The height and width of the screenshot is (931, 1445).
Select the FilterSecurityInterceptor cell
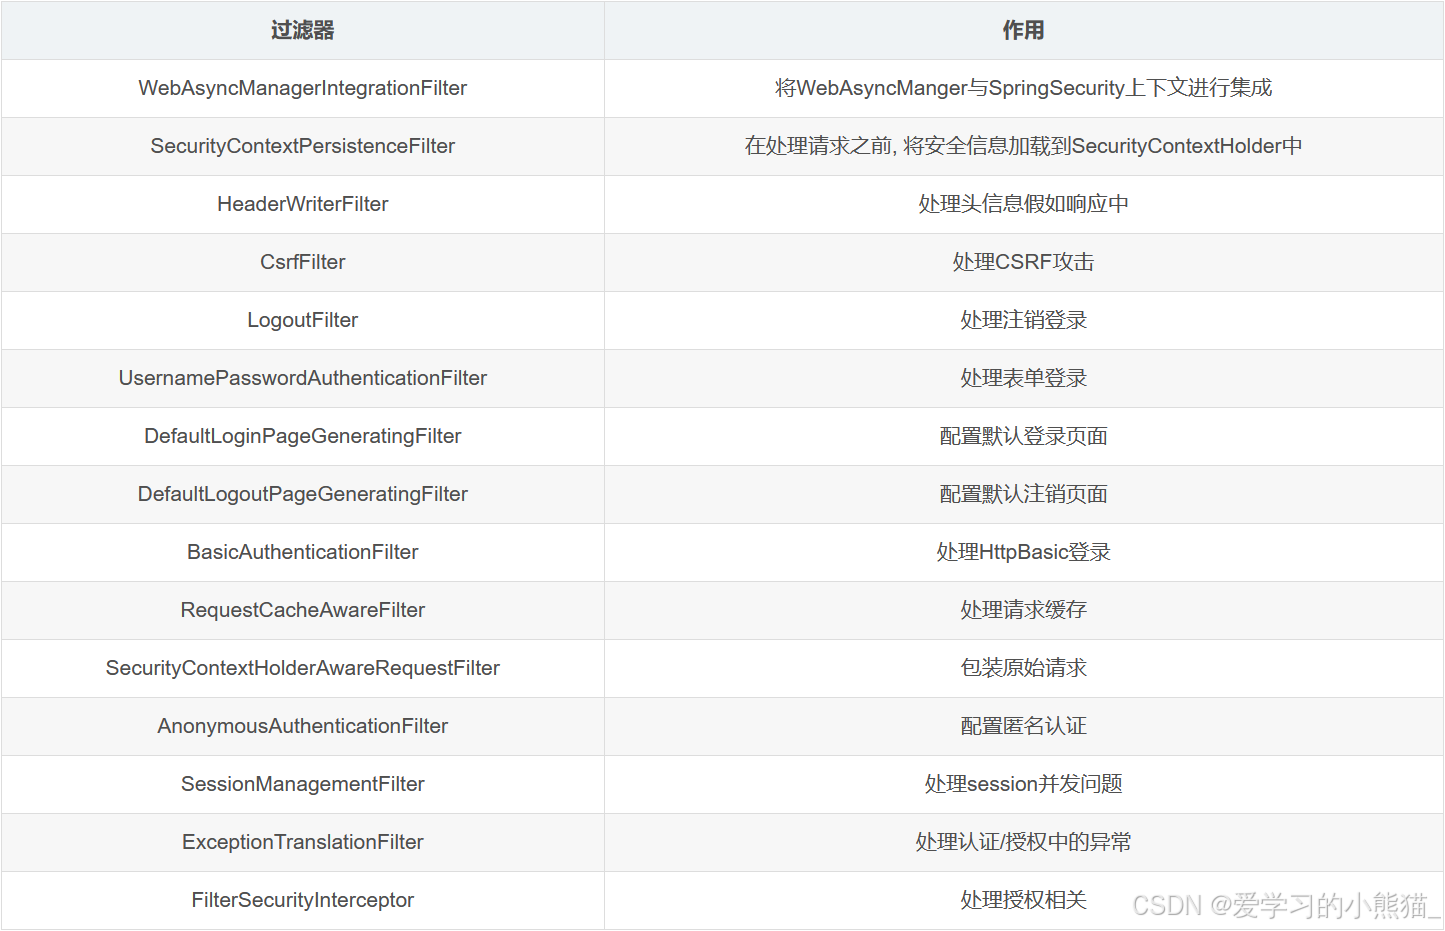point(302,900)
